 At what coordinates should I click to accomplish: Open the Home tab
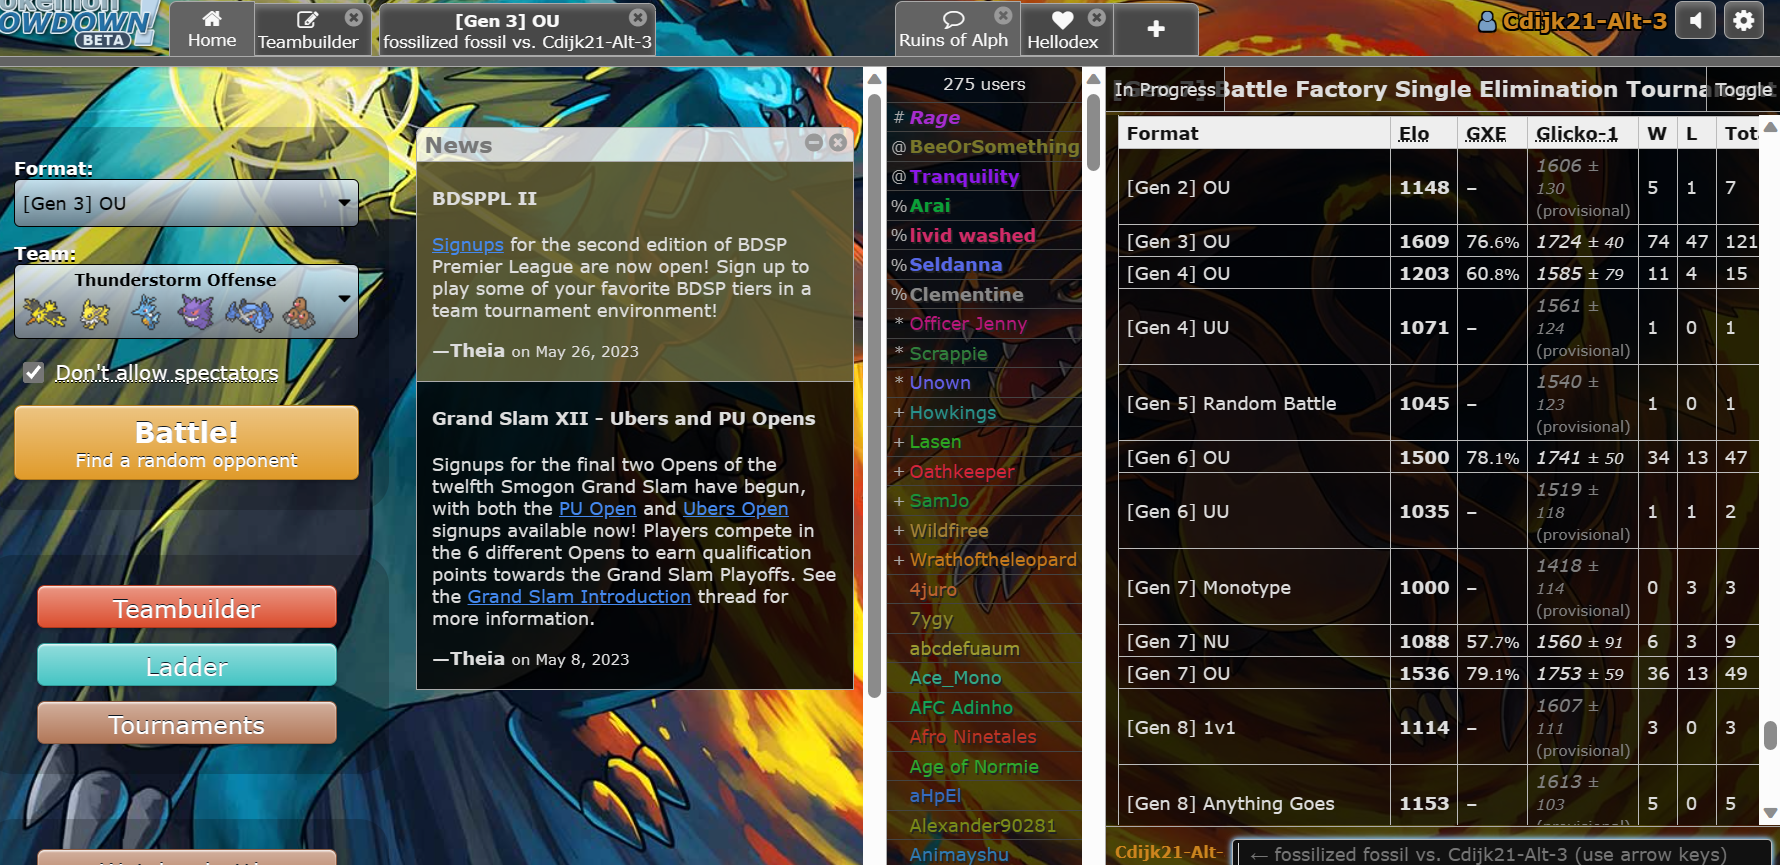click(x=212, y=29)
